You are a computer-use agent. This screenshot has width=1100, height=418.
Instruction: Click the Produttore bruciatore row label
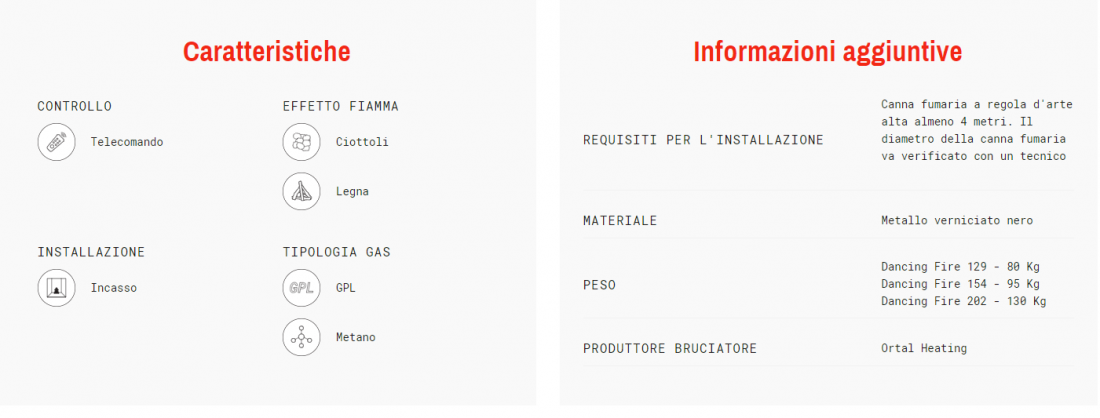(x=670, y=348)
